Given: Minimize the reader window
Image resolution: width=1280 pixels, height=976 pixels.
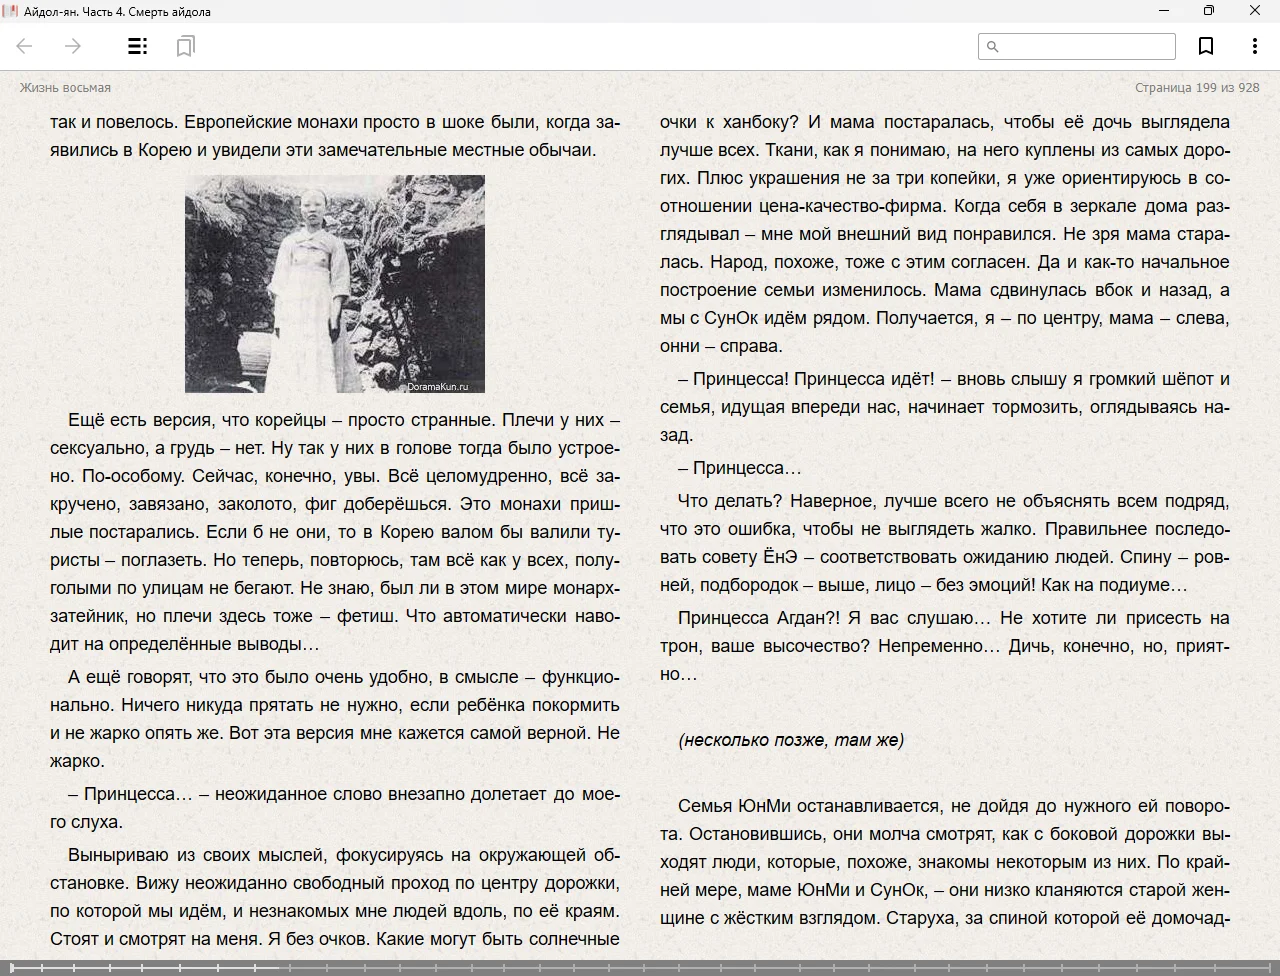Looking at the screenshot, I should click(1164, 11).
